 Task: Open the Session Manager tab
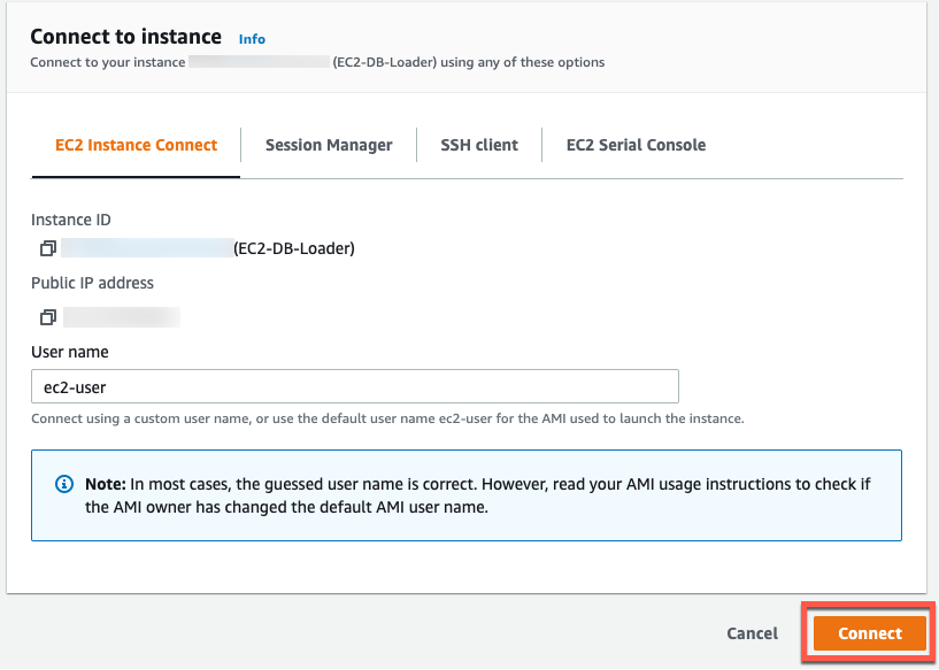328,145
